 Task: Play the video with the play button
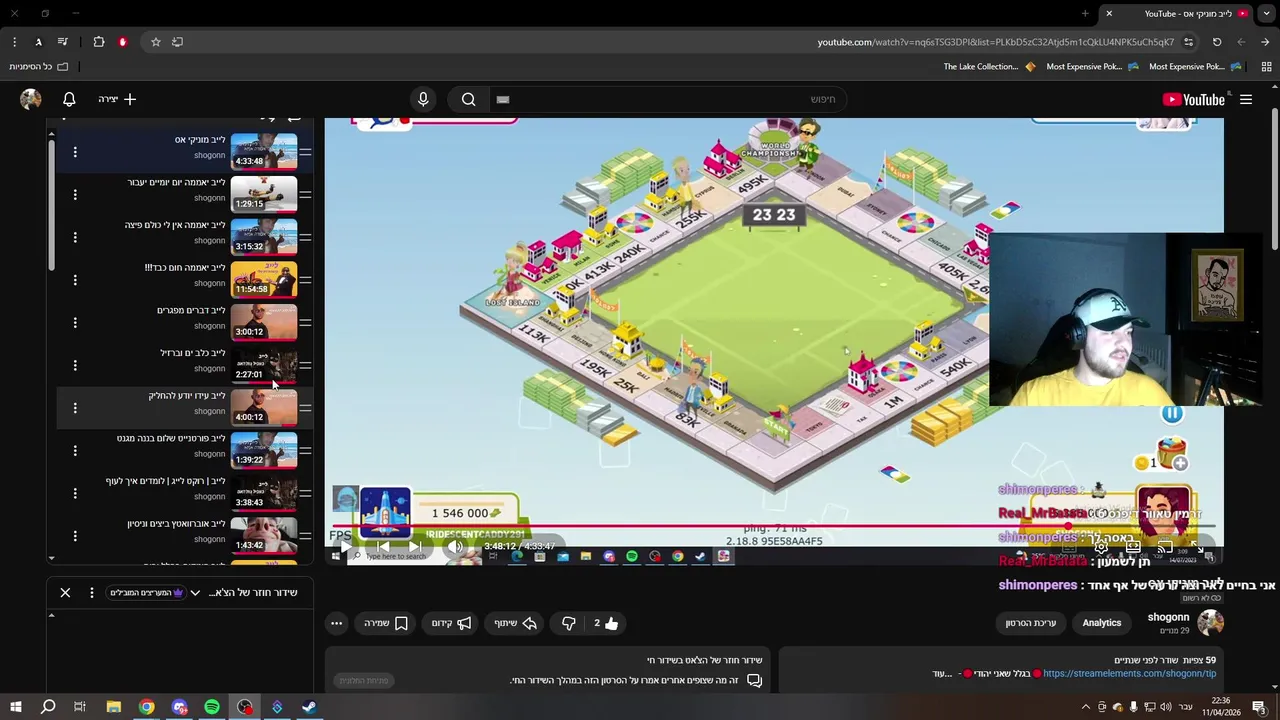coord(345,546)
